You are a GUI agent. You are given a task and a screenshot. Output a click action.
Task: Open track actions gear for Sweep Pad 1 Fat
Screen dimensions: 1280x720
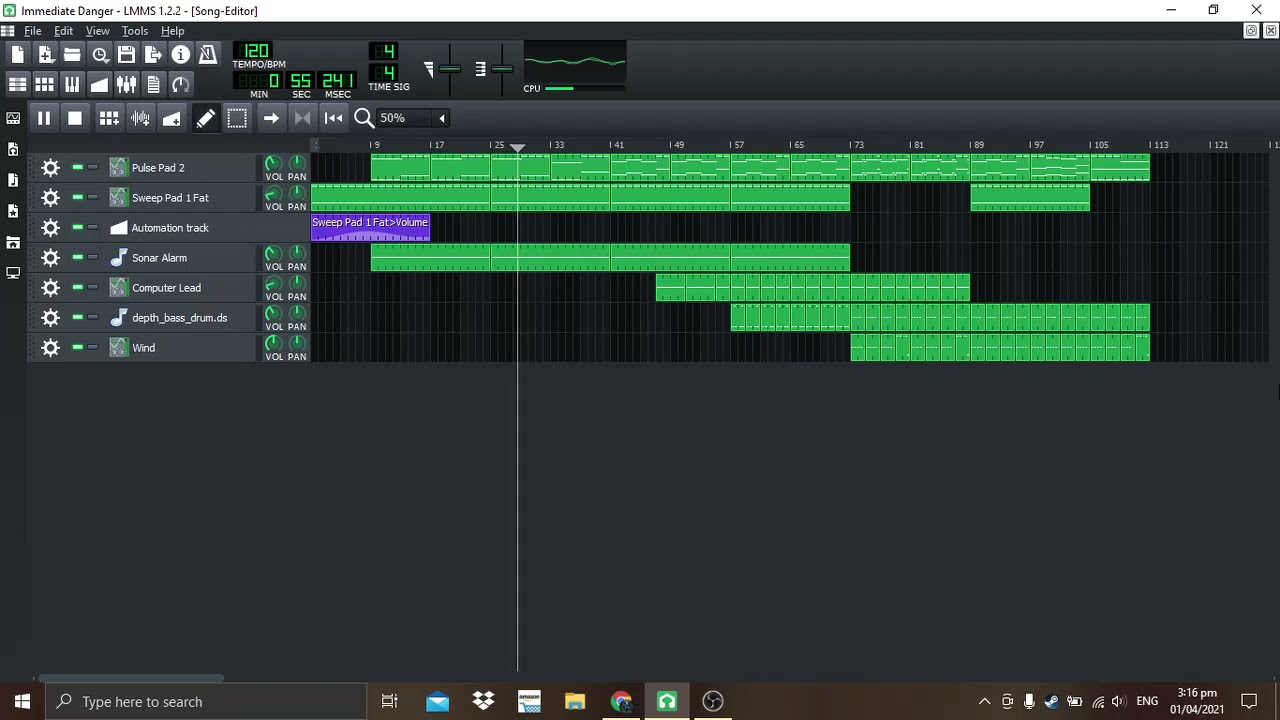pos(50,198)
